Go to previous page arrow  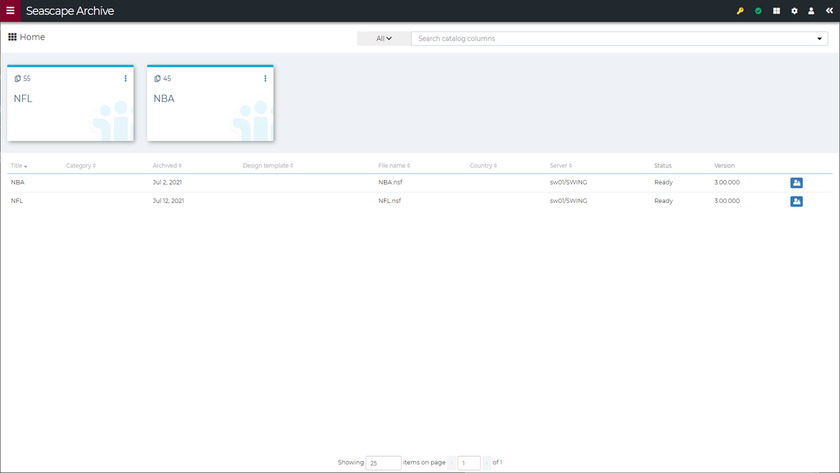[452, 463]
